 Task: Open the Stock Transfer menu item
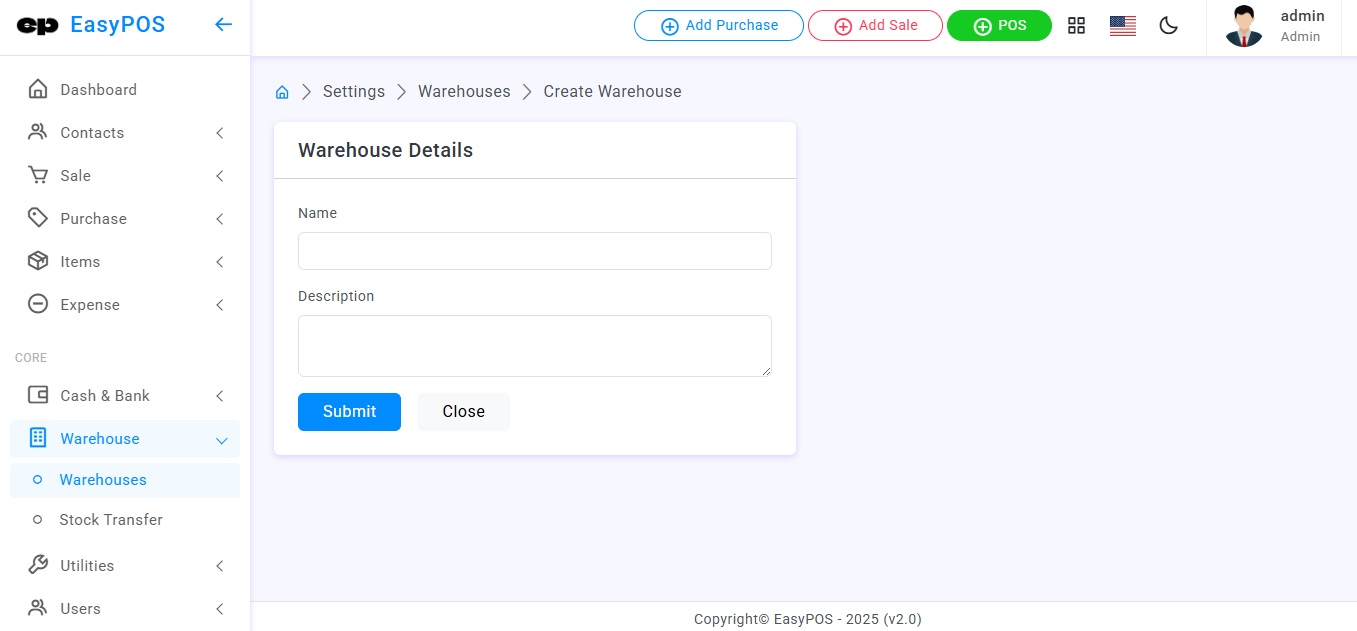point(110,520)
